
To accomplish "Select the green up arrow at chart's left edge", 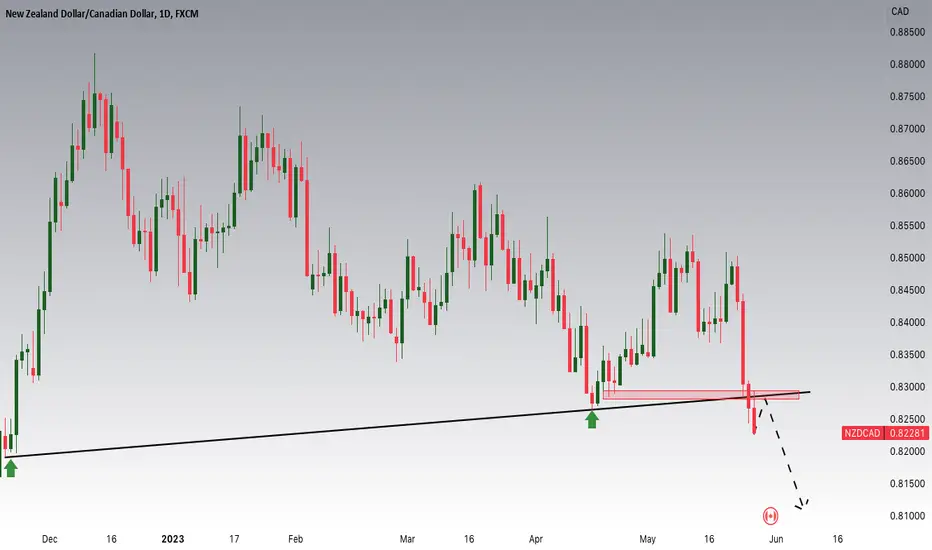I will 10,468.
